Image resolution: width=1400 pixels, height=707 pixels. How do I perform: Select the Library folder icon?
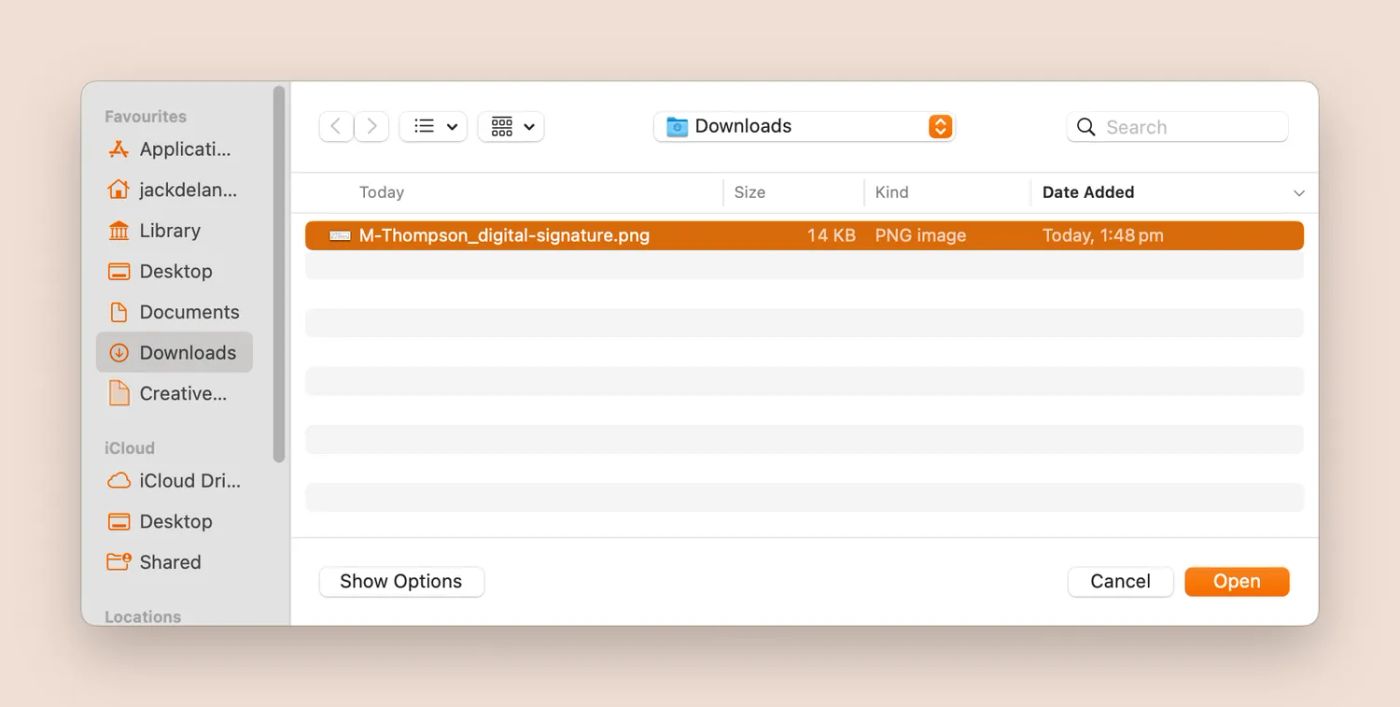pos(119,231)
